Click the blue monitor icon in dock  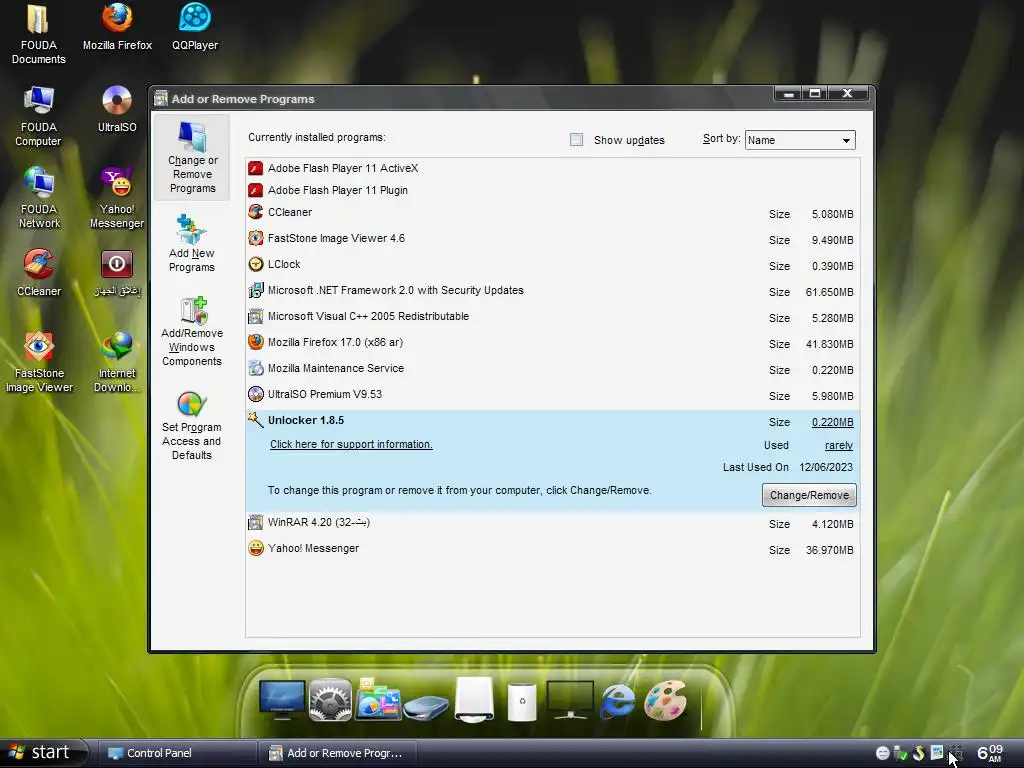point(281,700)
